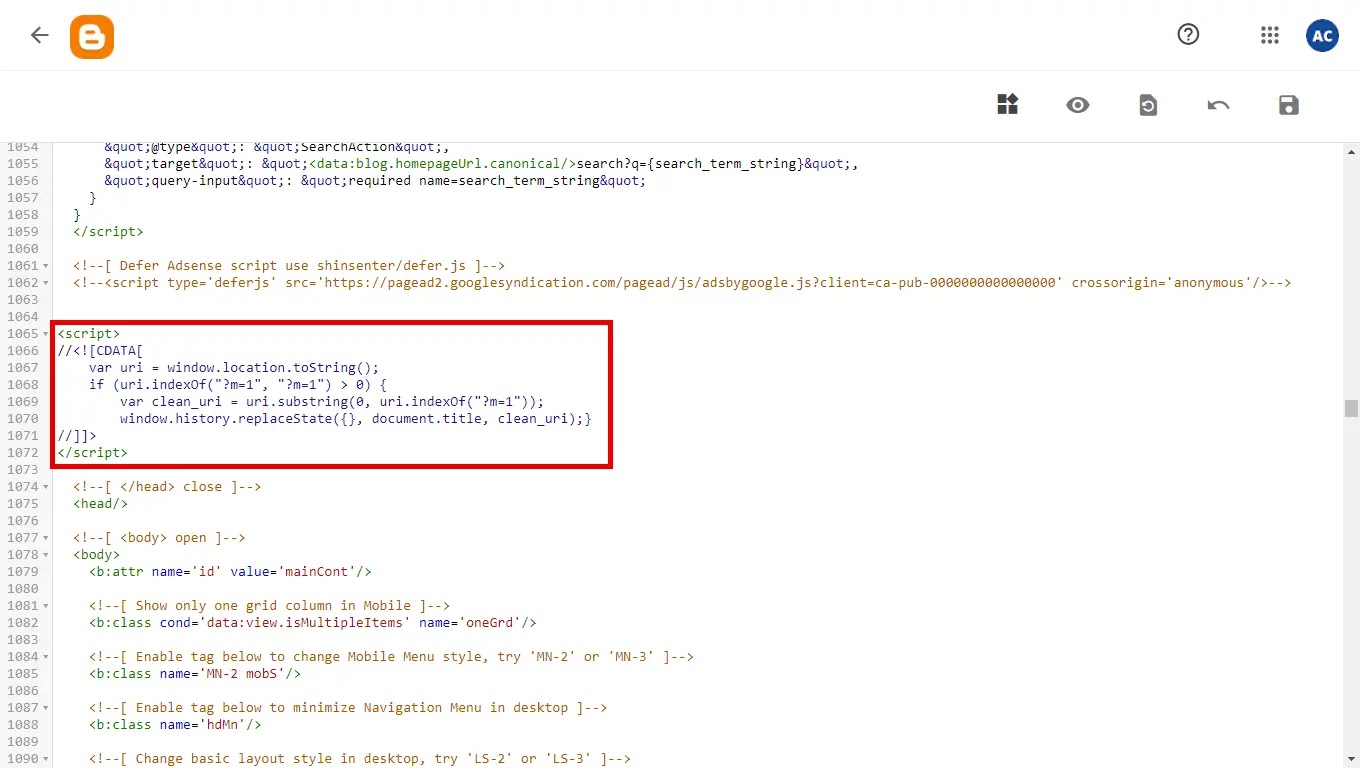Open the Blogger home logo
Screen dimensions: 1360x768
click(x=92, y=36)
